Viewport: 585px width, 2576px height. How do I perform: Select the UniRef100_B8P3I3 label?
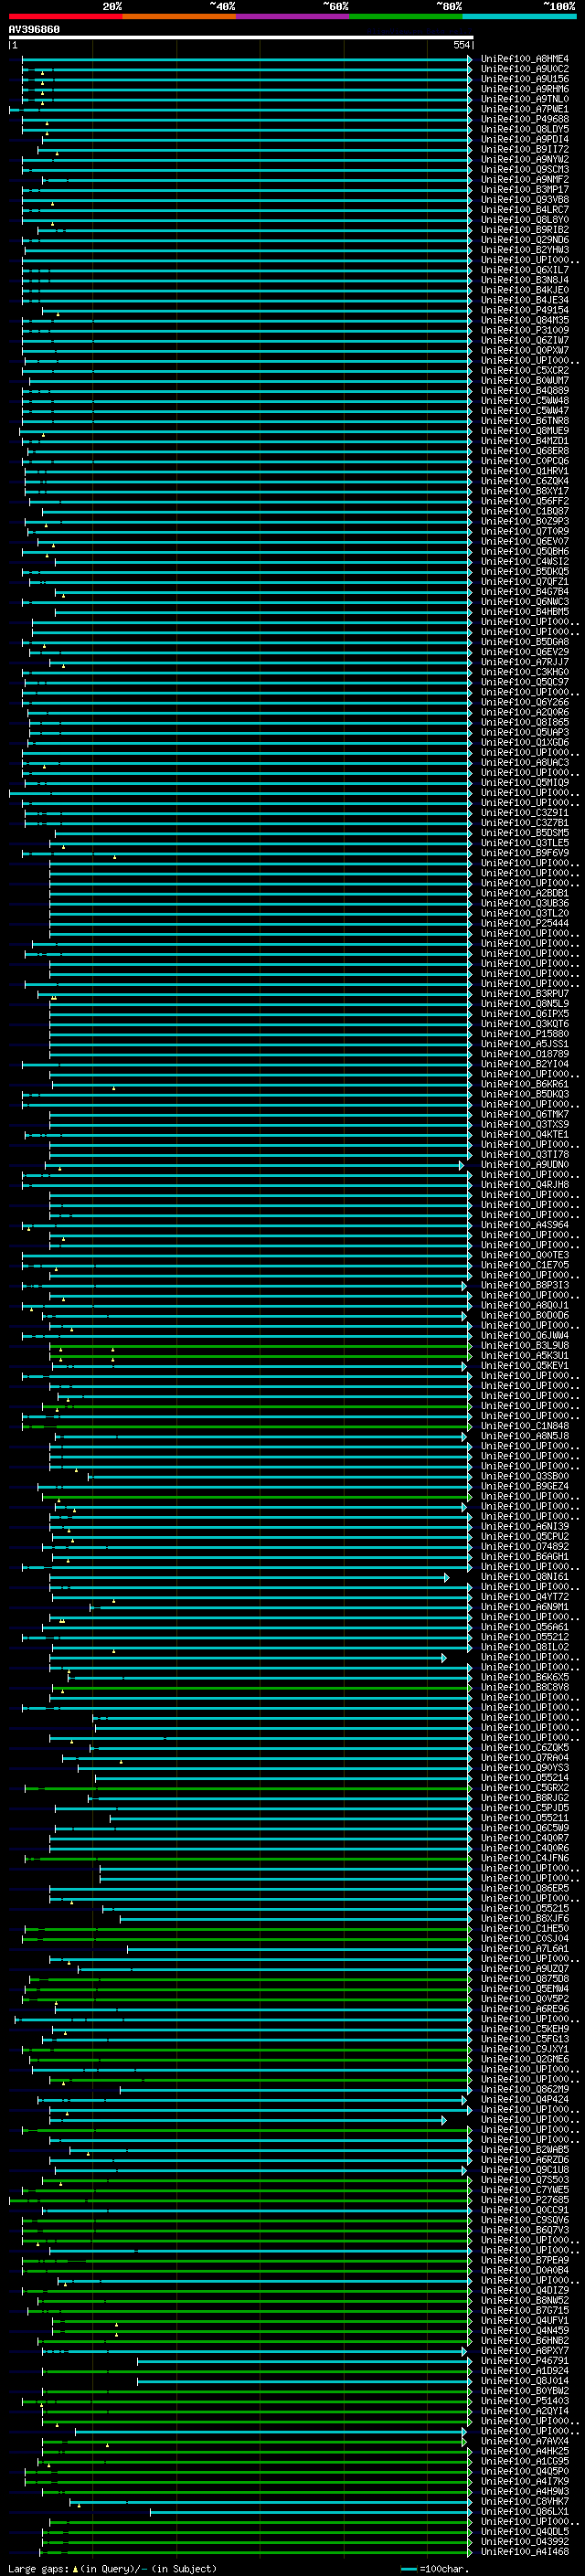[x=525, y=1285]
